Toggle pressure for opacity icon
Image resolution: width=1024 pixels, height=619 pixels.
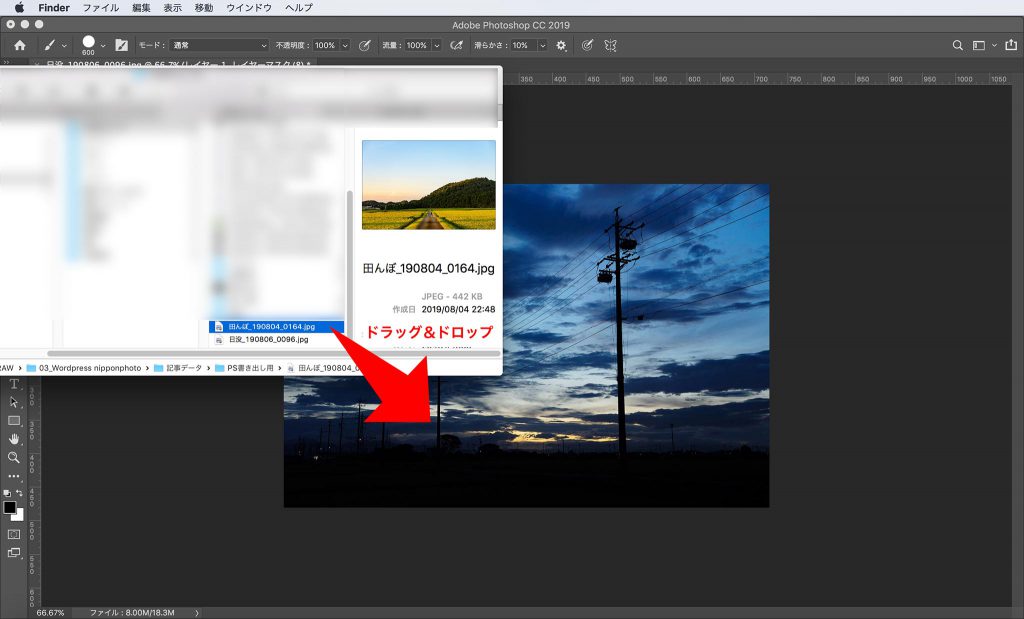click(365, 45)
